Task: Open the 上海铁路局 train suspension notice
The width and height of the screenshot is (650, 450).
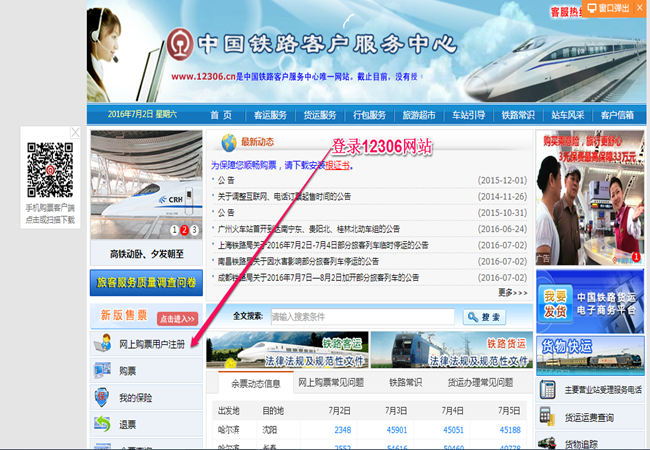Action: click(323, 245)
